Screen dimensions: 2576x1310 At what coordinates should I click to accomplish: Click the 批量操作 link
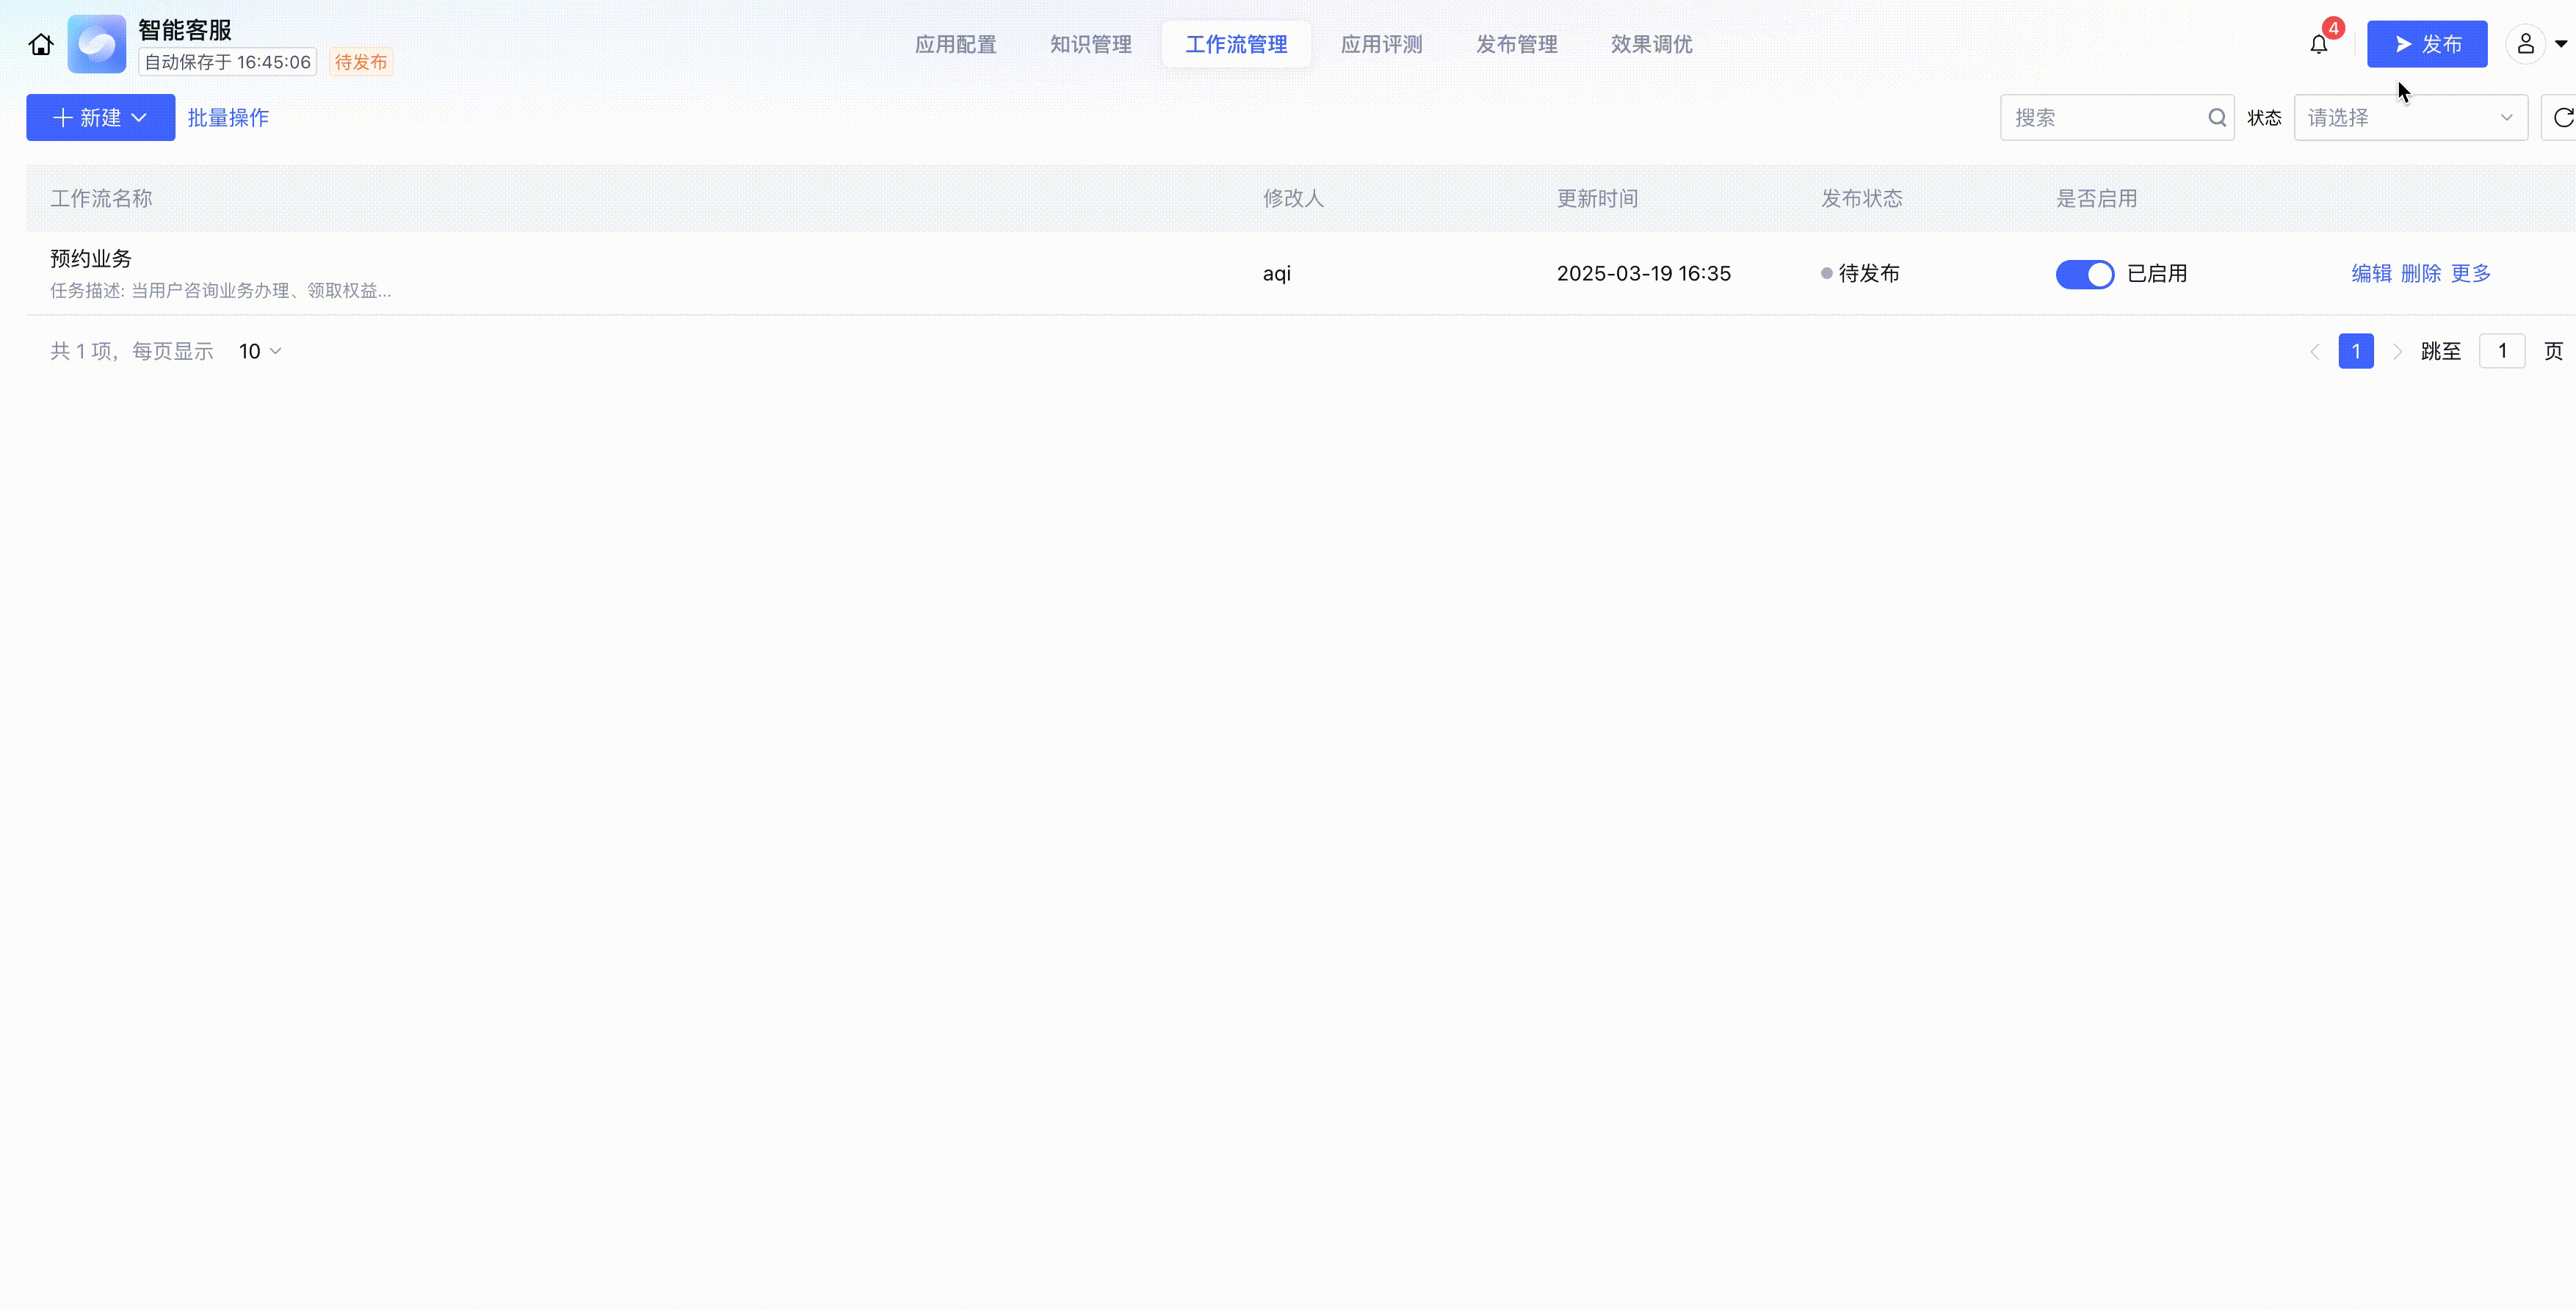click(x=228, y=118)
